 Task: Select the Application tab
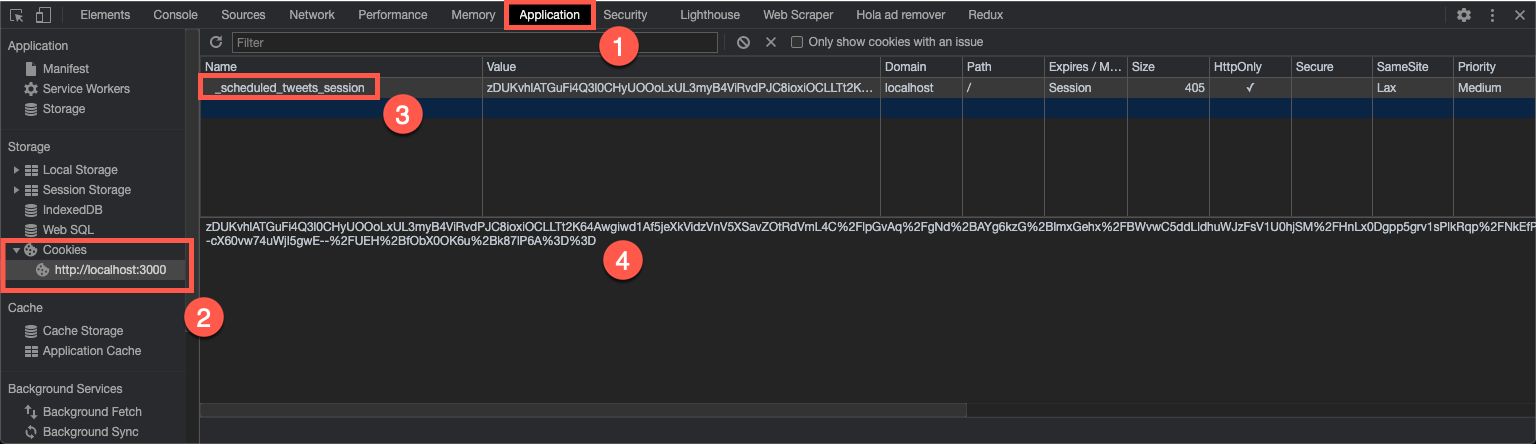[549, 15]
